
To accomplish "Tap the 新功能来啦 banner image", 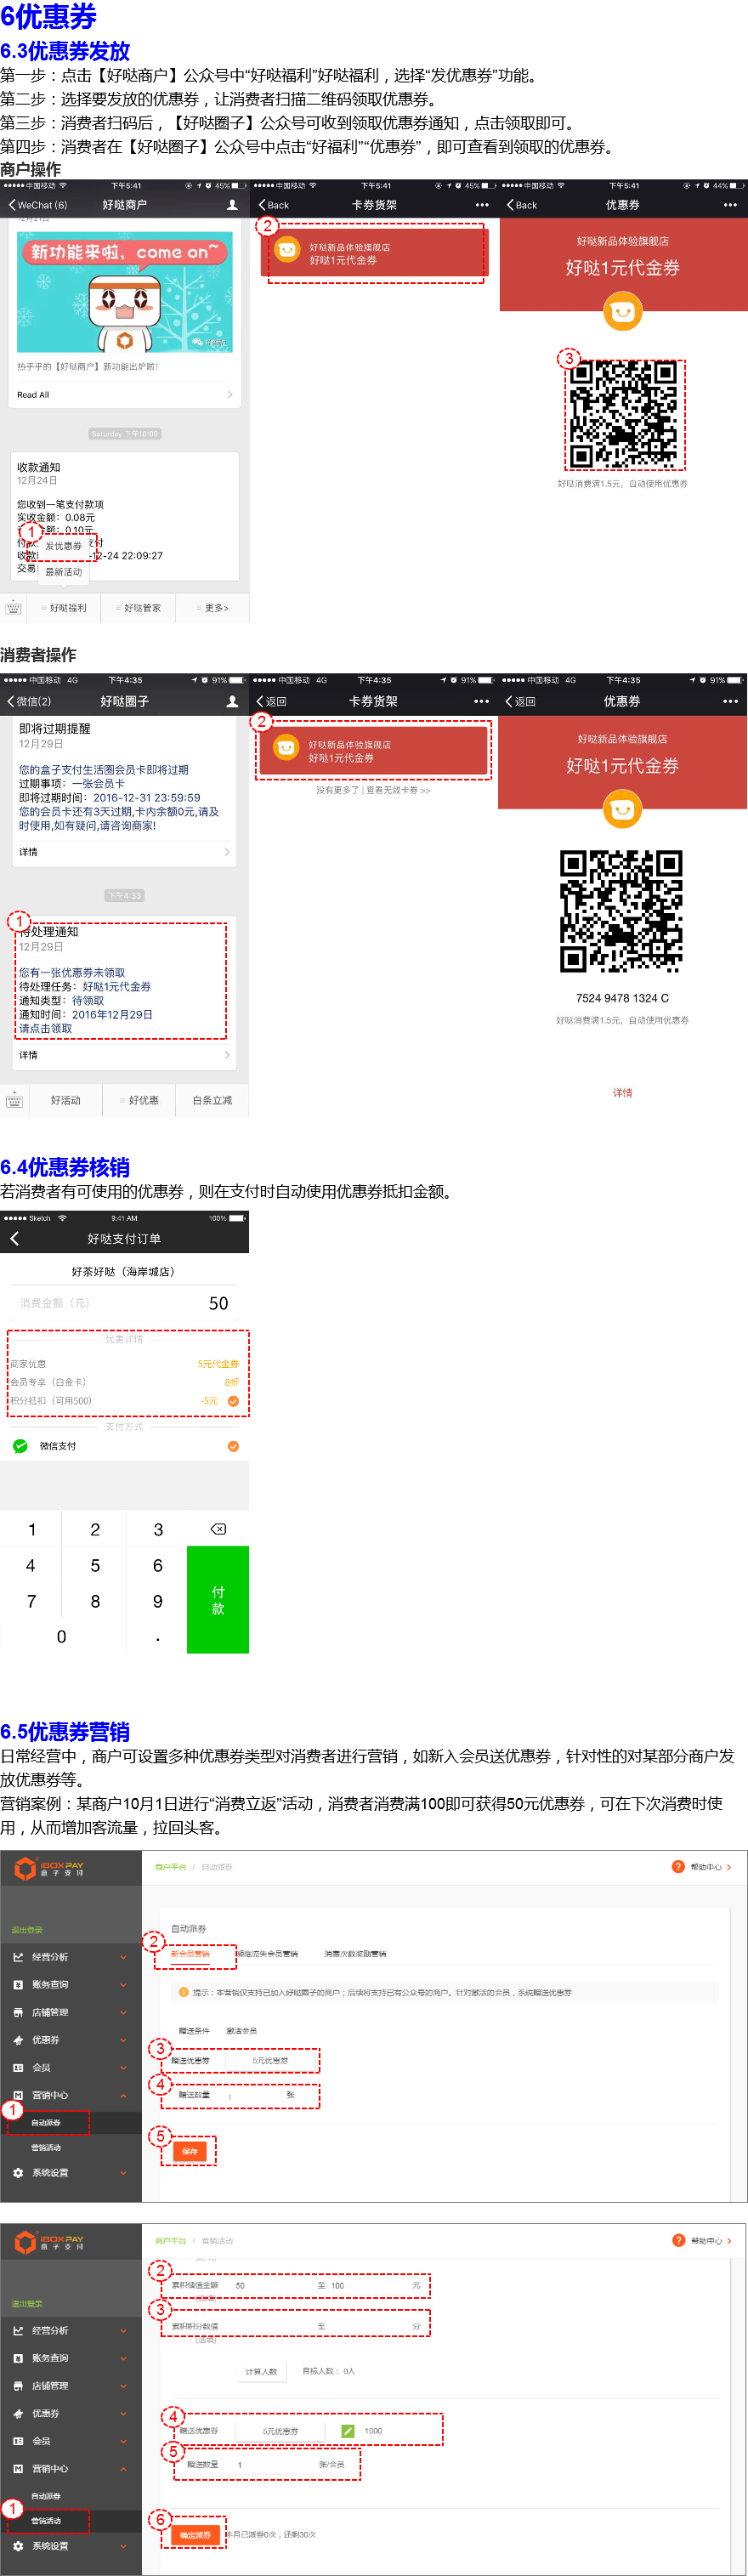I will (124, 291).
